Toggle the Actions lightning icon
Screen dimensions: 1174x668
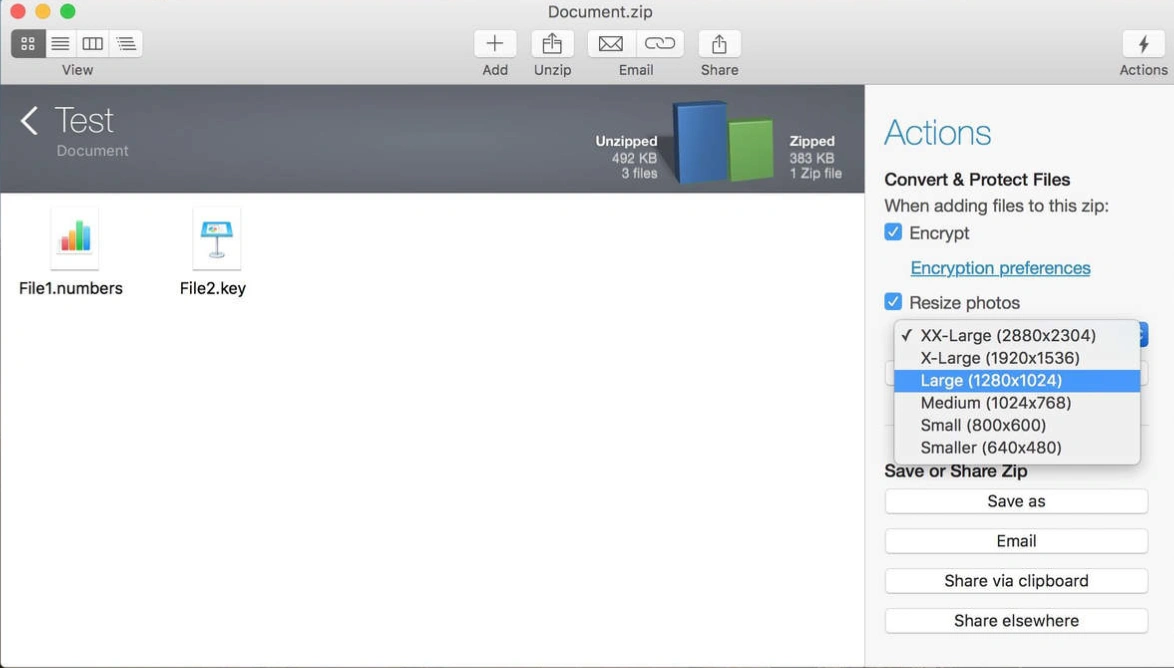[x=1143, y=43]
